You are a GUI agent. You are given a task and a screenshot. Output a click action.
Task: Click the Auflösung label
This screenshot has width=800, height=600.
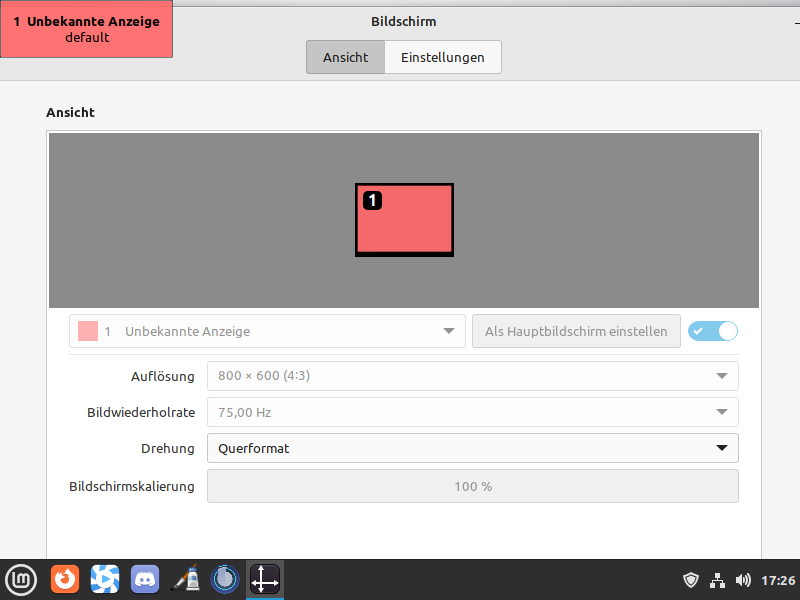click(x=163, y=377)
